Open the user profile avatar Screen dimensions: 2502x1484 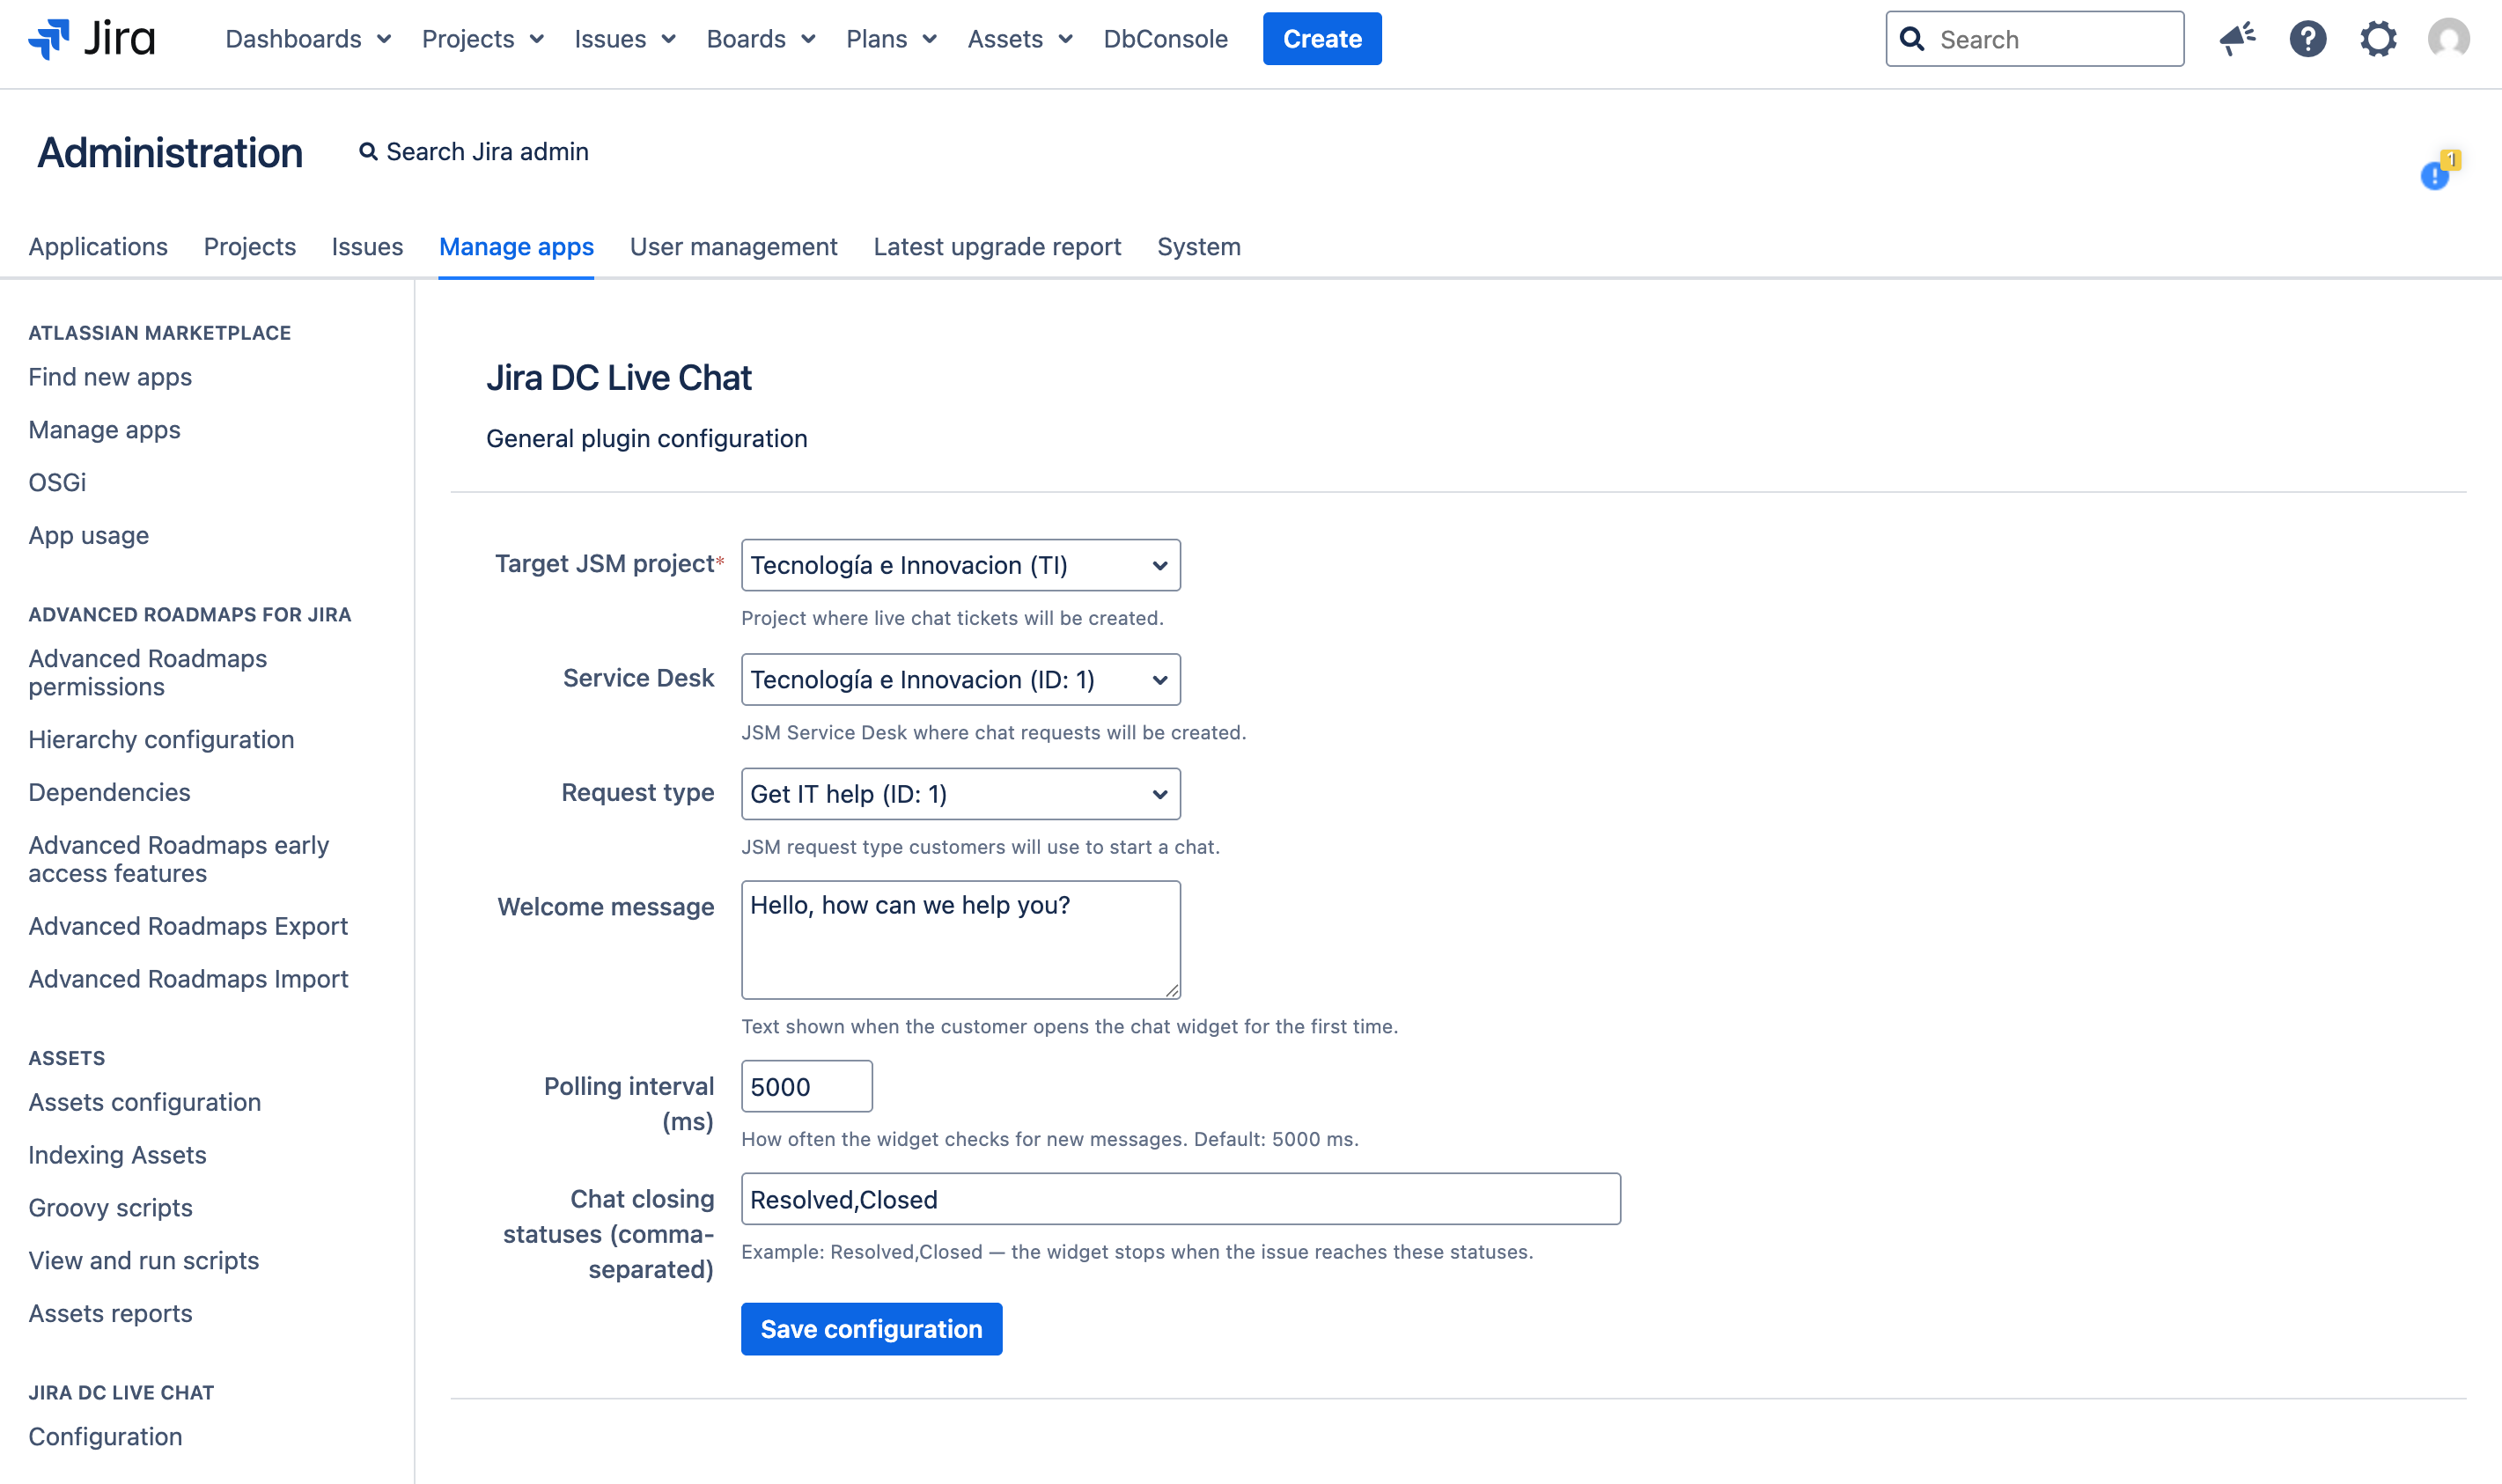[2448, 39]
